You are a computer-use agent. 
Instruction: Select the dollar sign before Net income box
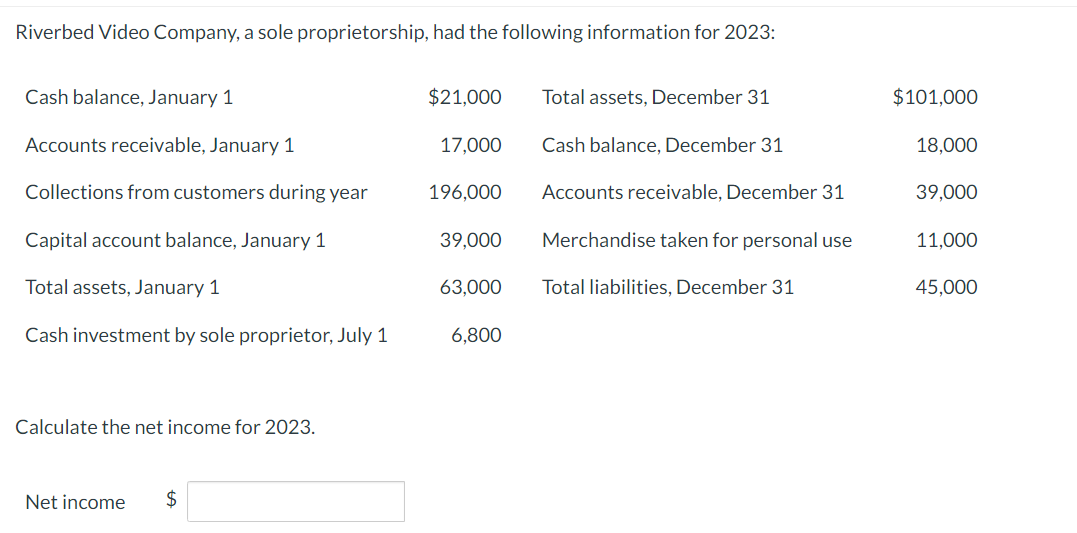tap(173, 501)
